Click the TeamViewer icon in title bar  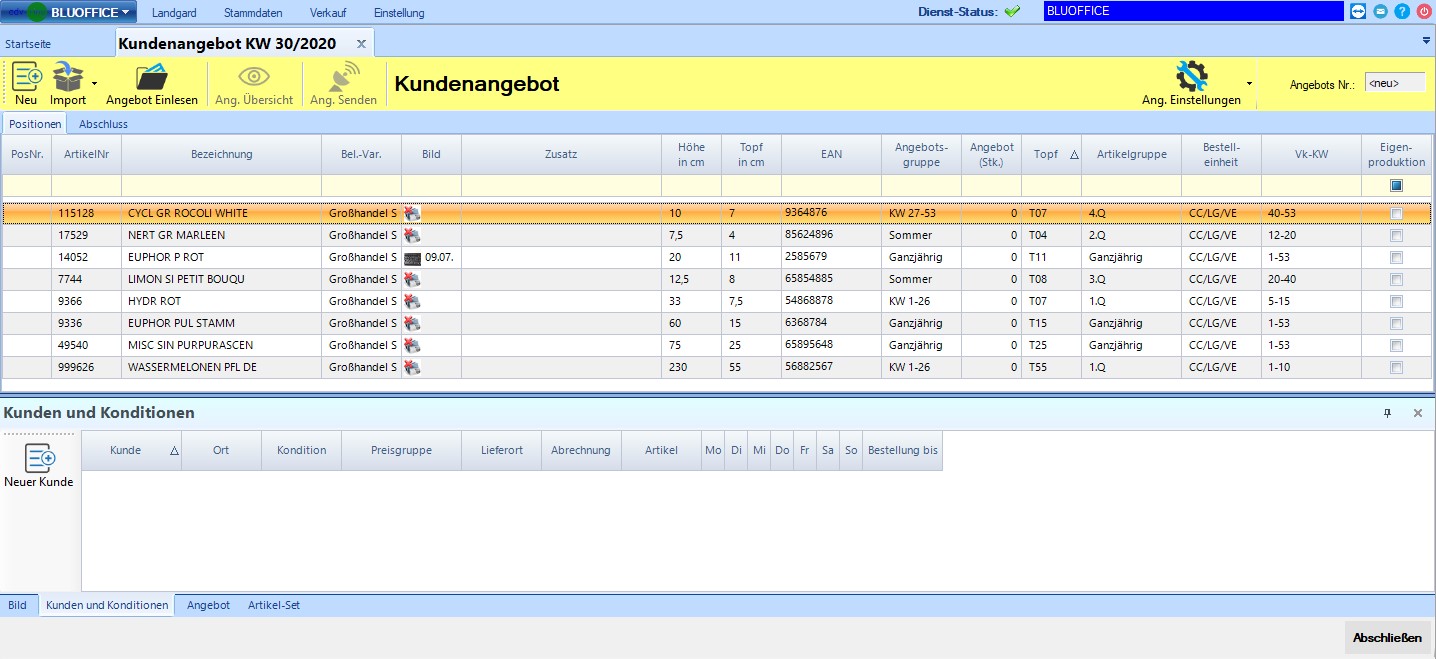pyautogui.click(x=1357, y=12)
